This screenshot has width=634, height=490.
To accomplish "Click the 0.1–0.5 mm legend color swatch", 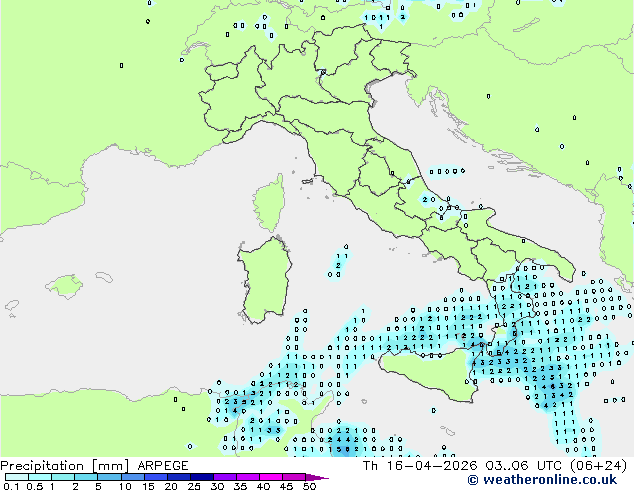I will [17, 477].
